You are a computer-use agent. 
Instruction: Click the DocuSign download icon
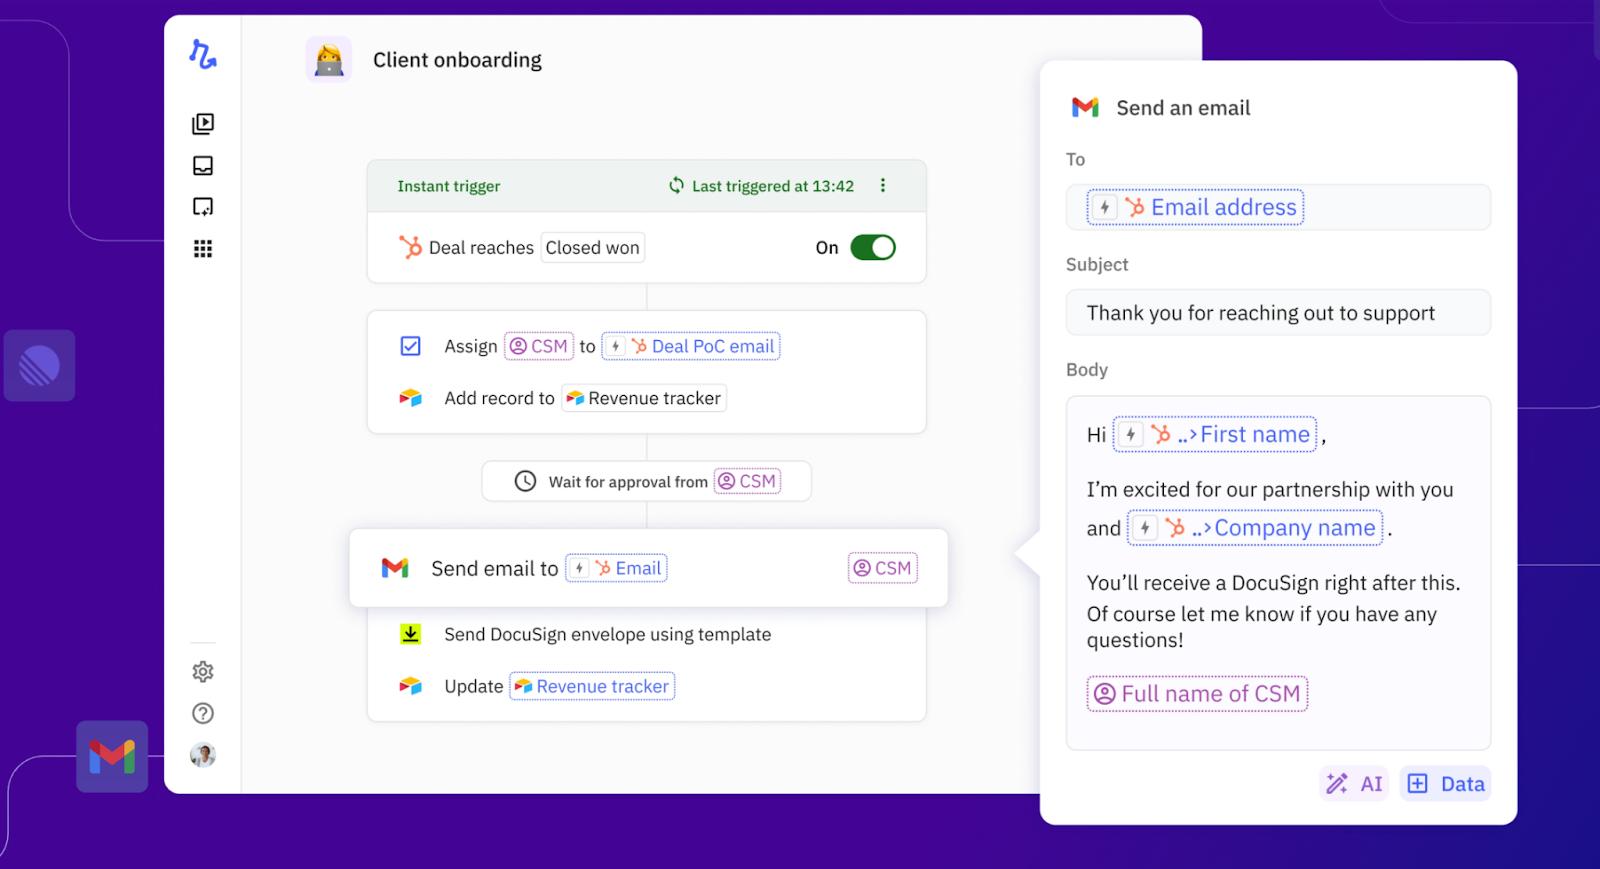[x=411, y=634]
